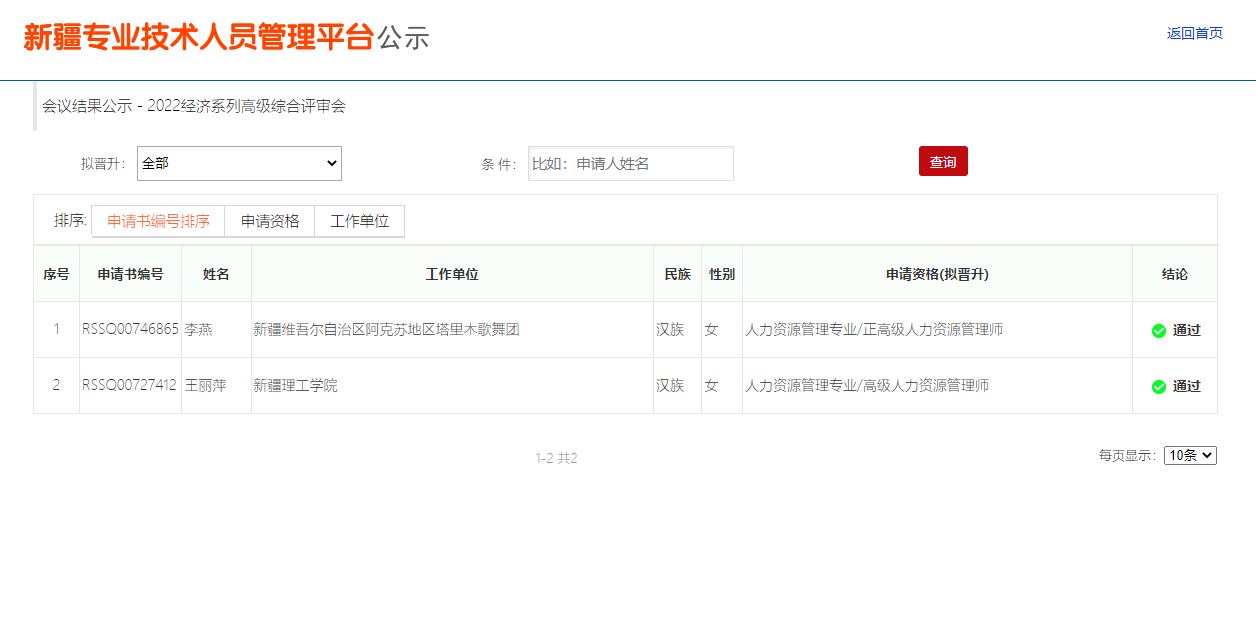Click the green check icon in 王丽萍's row

tap(1159, 387)
